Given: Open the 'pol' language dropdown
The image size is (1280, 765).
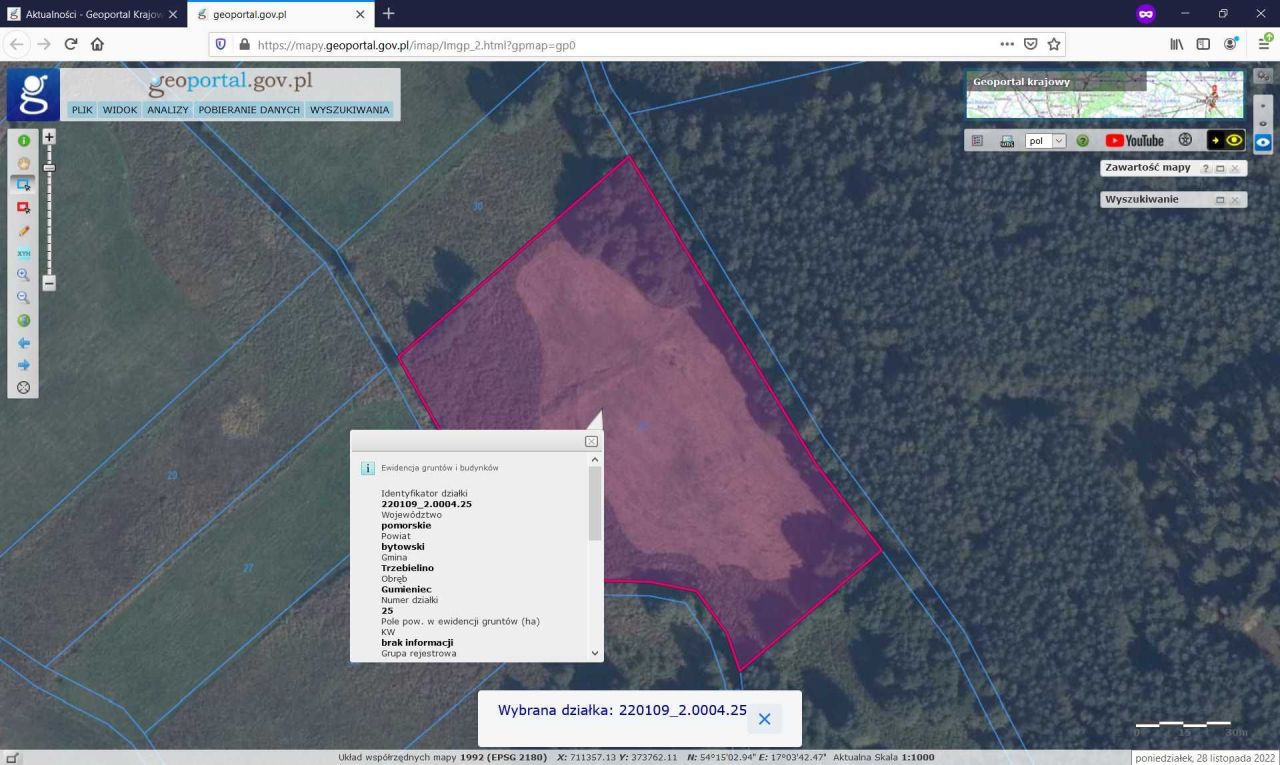Looking at the screenshot, I should tap(1046, 141).
